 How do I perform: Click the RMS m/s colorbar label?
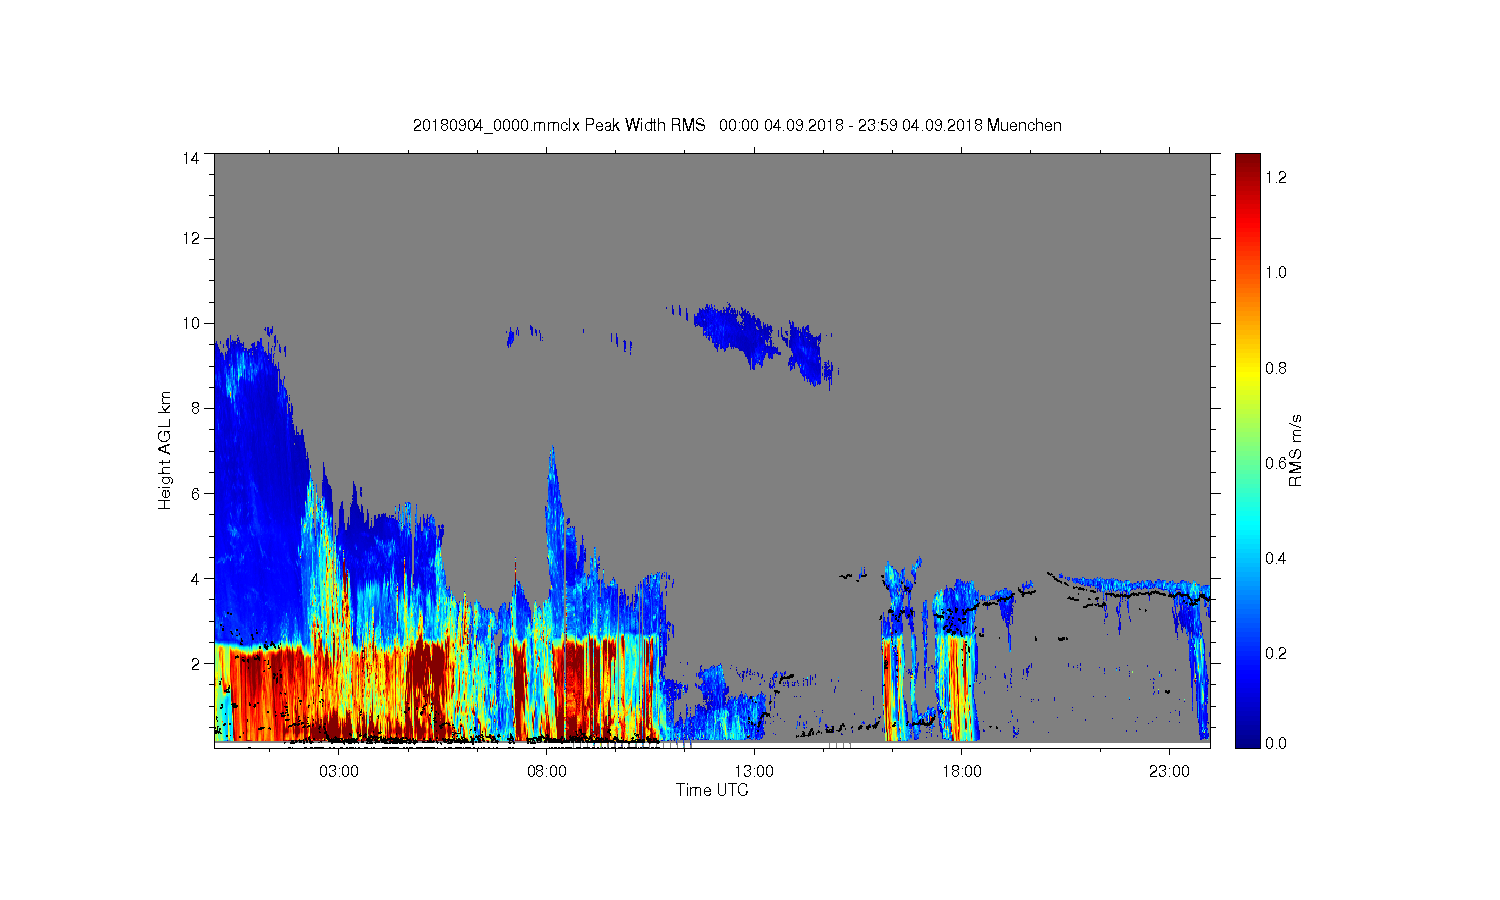click(1295, 450)
